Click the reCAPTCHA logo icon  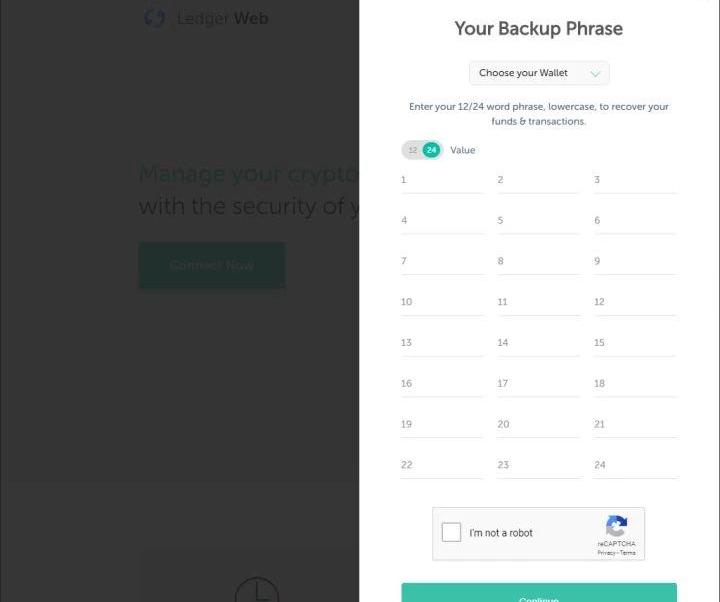pos(616,526)
